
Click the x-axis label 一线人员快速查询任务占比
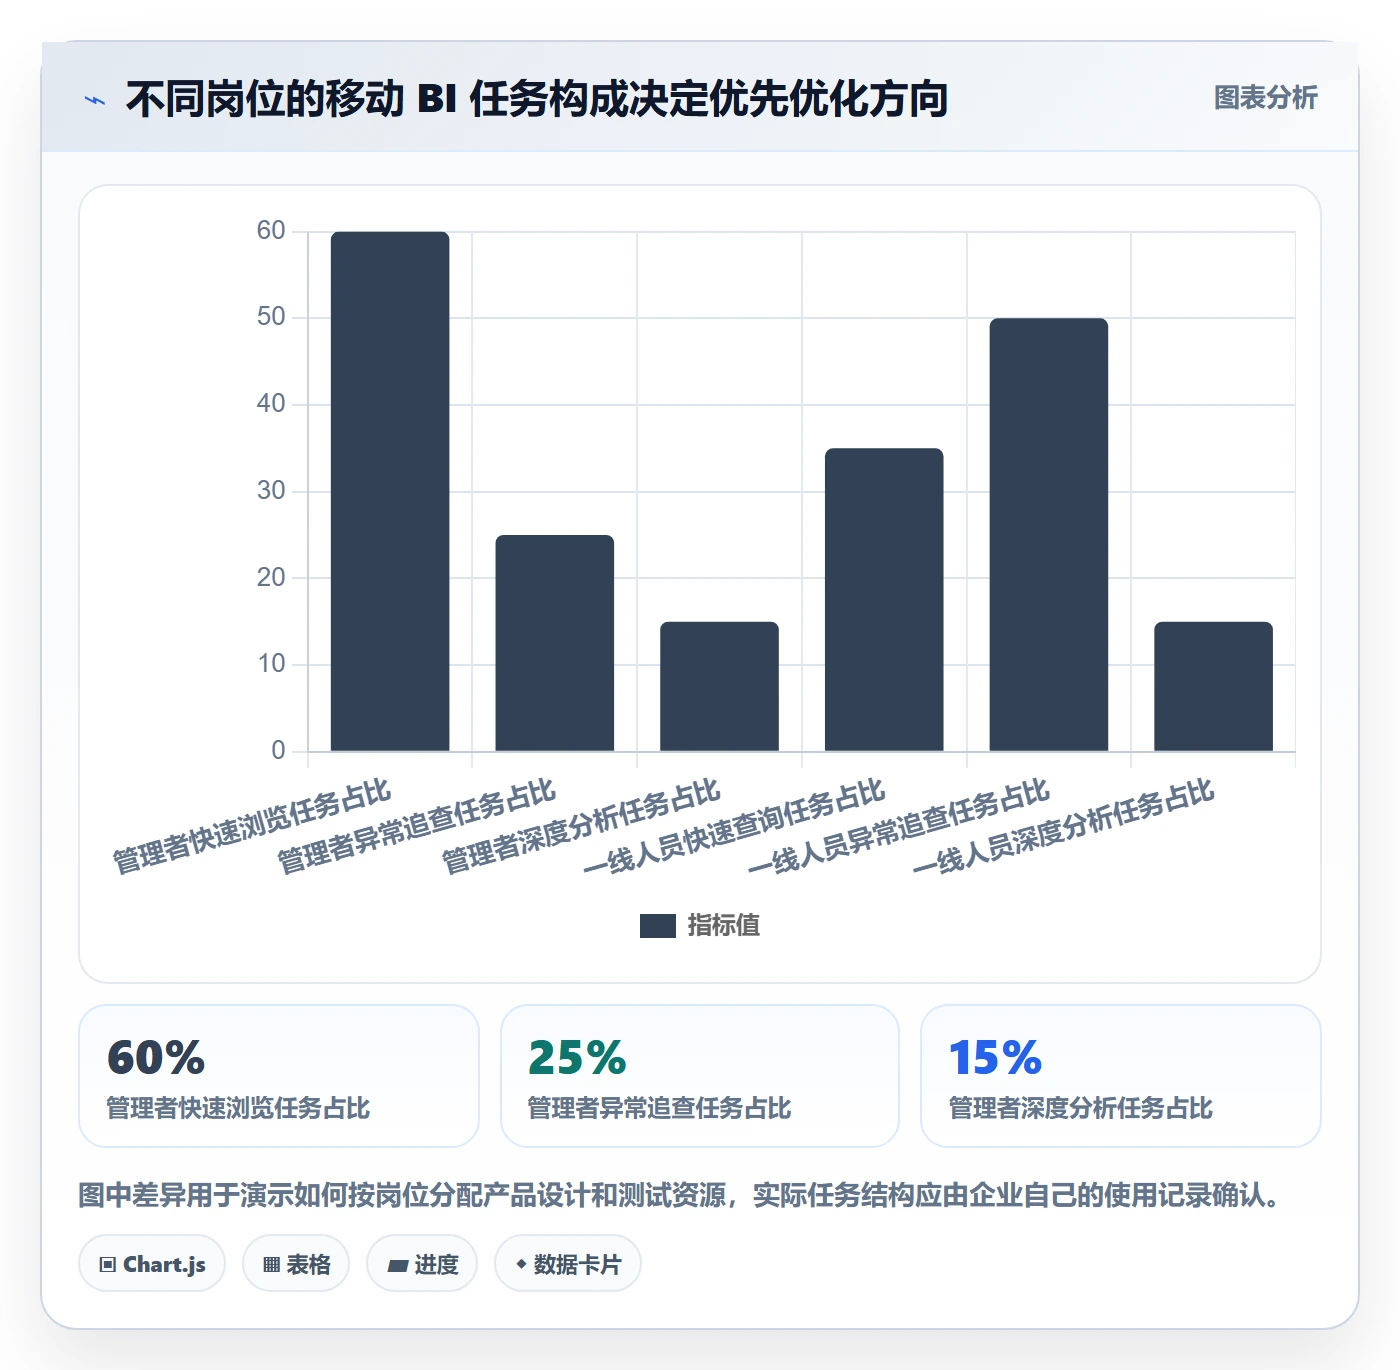(734, 826)
